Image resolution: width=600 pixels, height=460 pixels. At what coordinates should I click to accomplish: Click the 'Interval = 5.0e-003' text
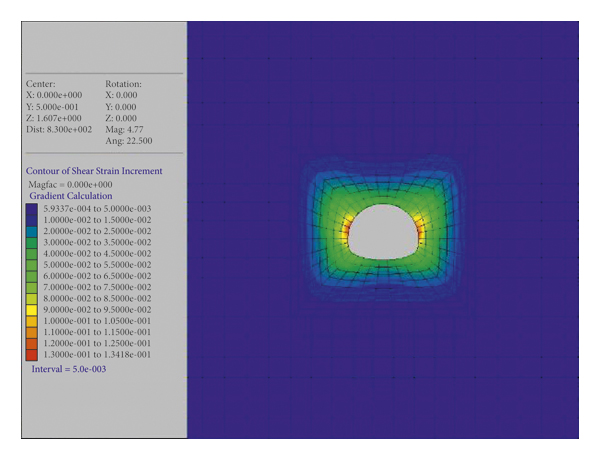coord(68,369)
